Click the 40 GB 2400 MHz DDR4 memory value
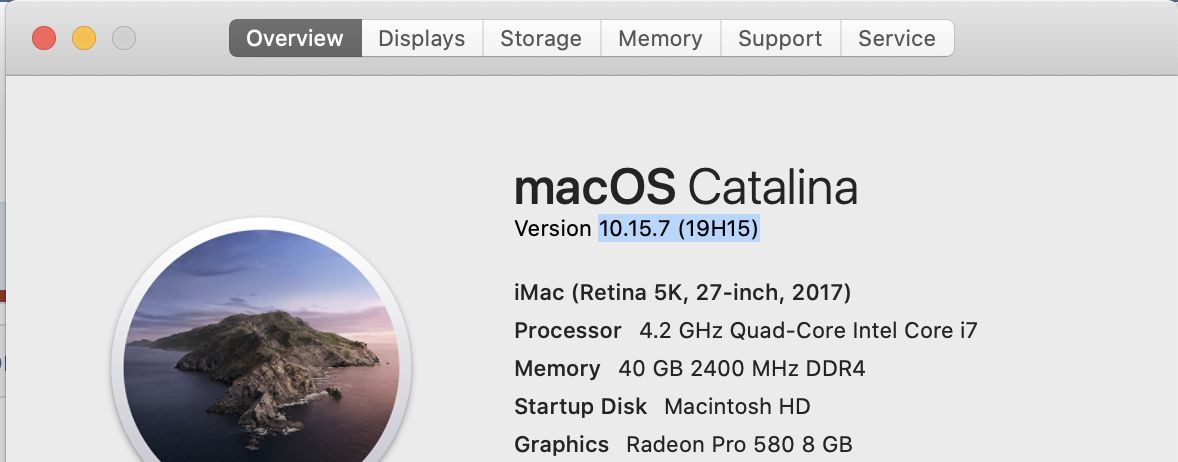This screenshot has height=462, width=1178. click(742, 369)
